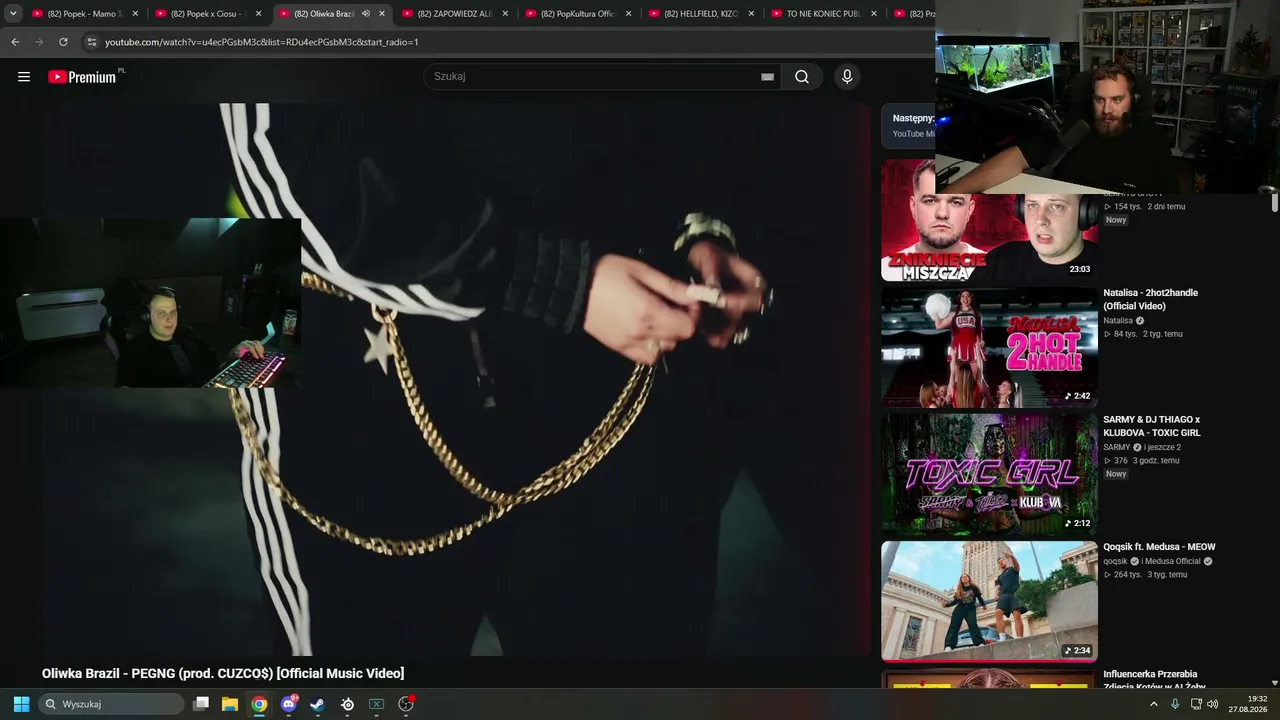
Task: Switch to the Popek x Ciosu tab
Action: click(207, 14)
